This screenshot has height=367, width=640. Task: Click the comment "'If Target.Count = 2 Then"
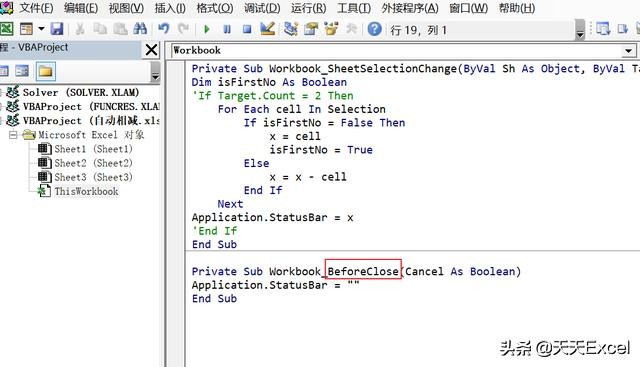tap(272, 96)
